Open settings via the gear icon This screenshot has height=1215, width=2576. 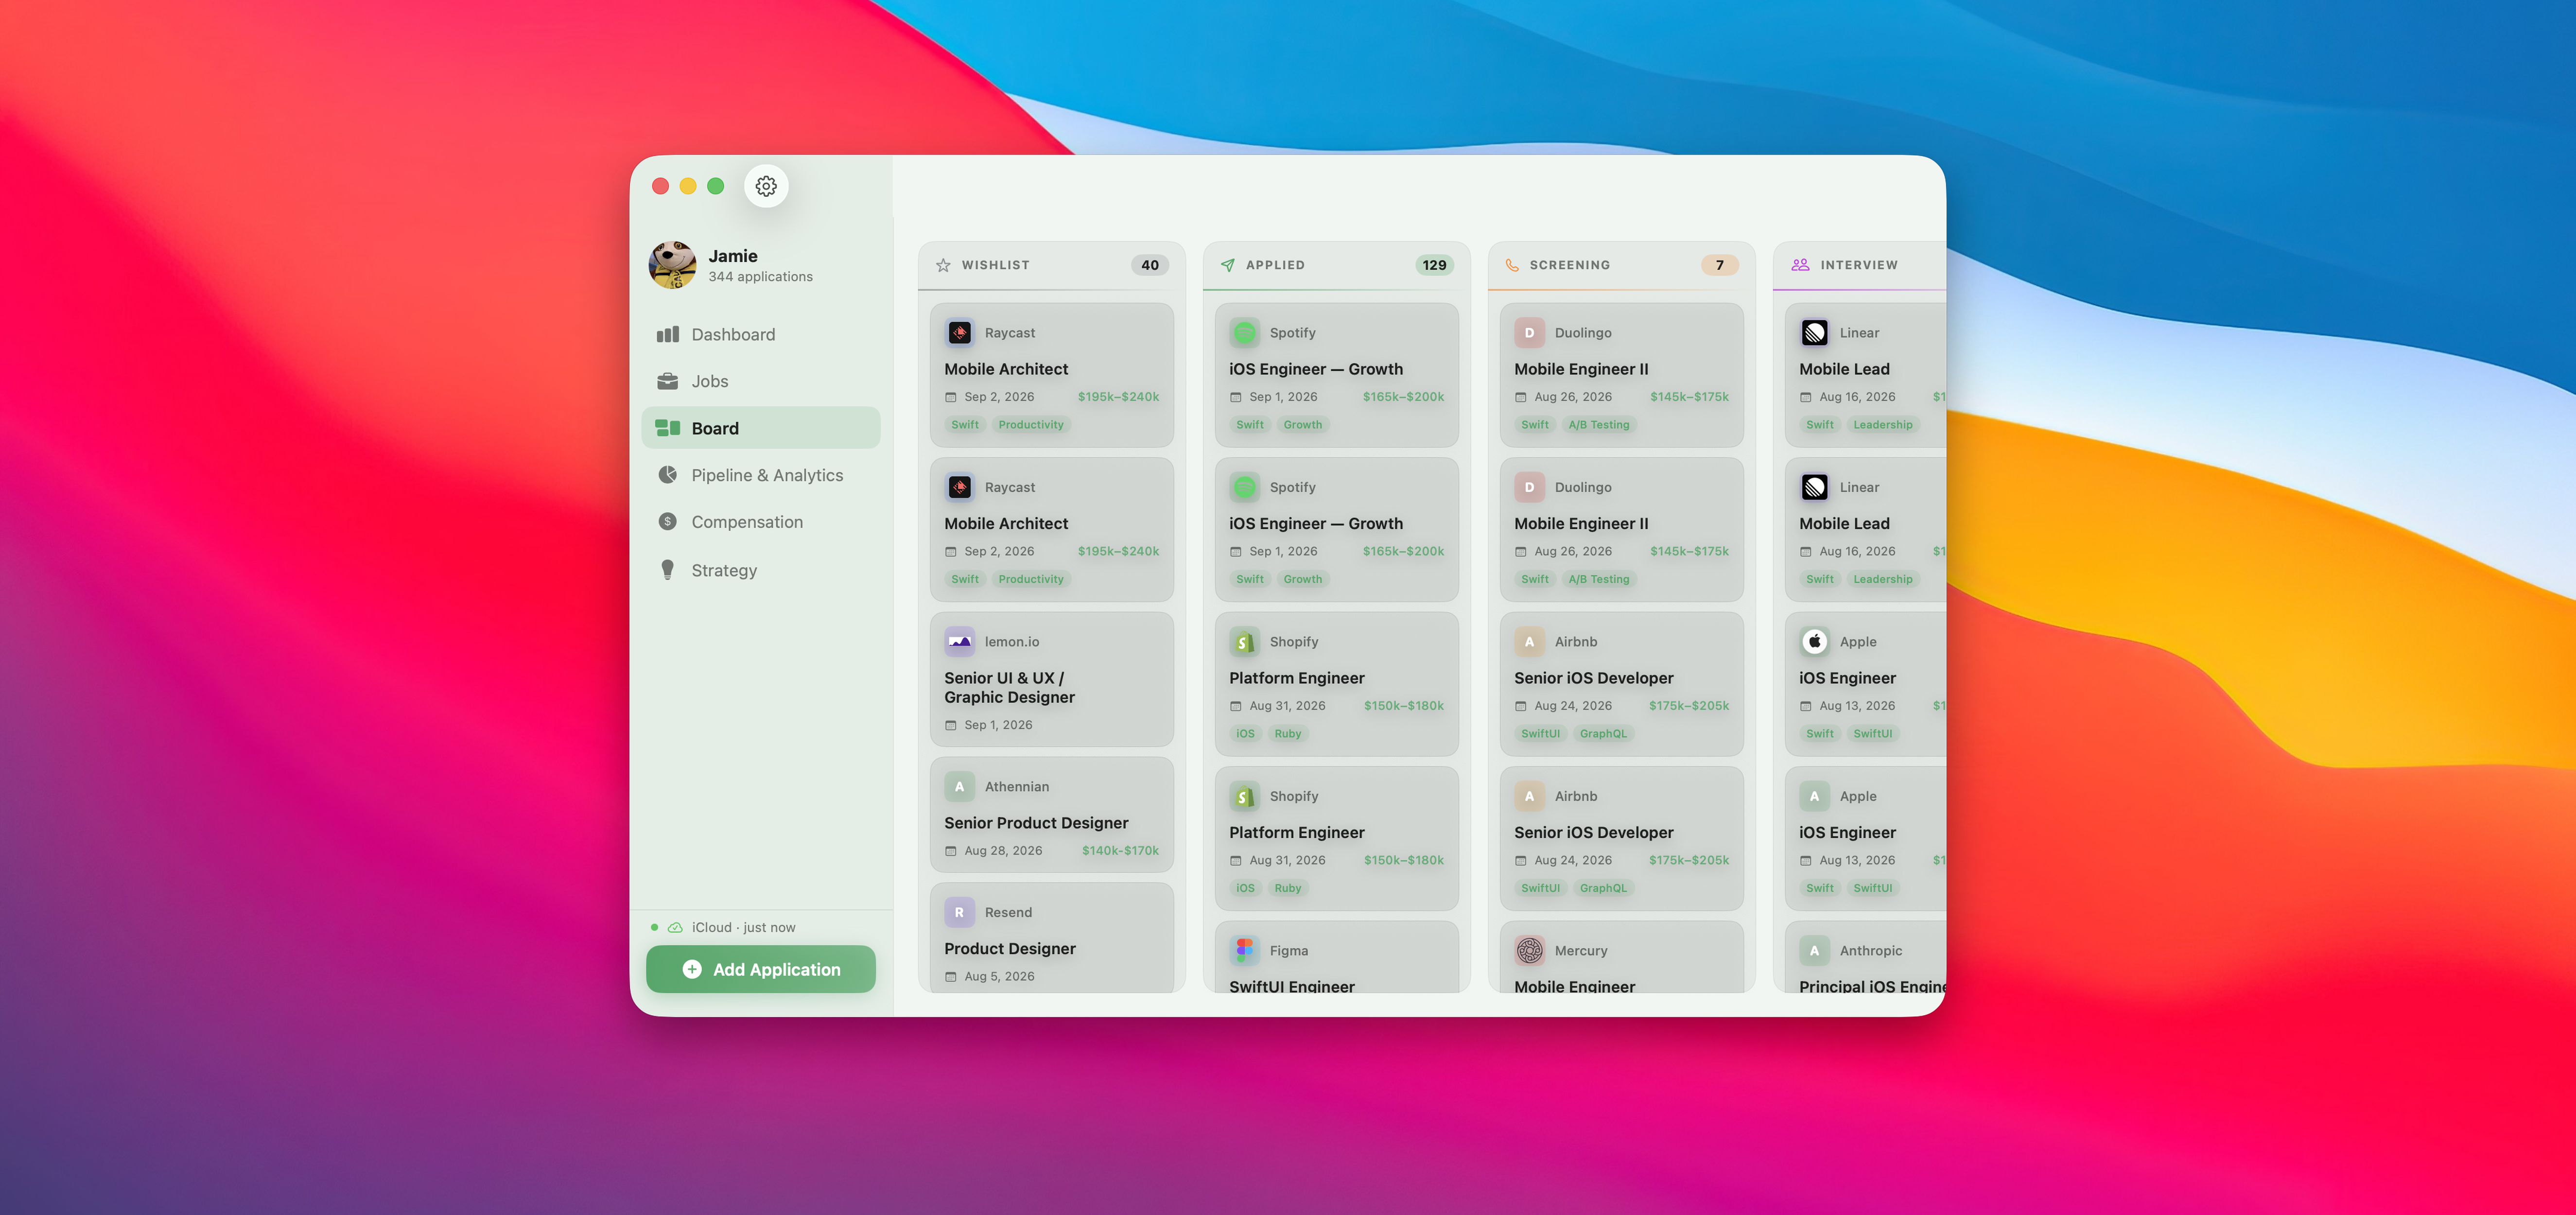(x=766, y=186)
